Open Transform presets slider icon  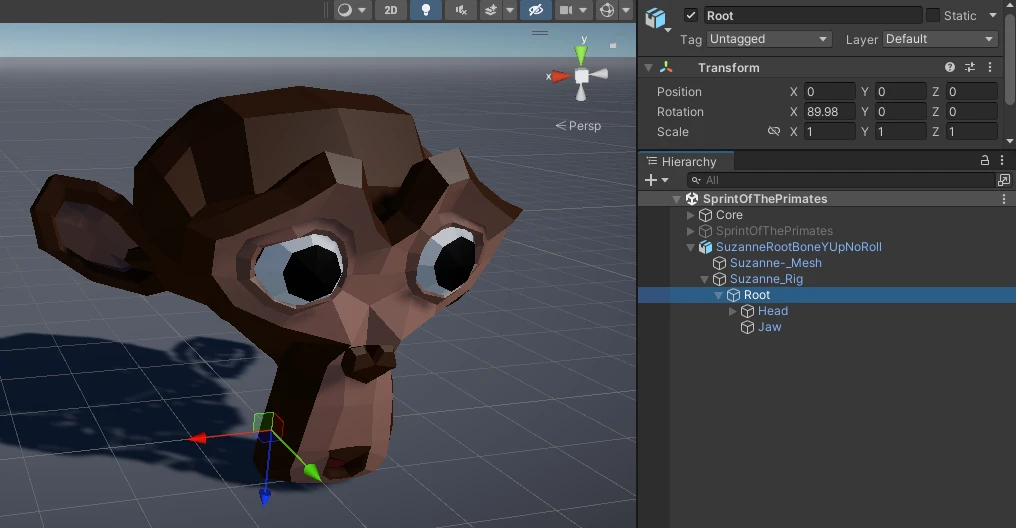(970, 67)
